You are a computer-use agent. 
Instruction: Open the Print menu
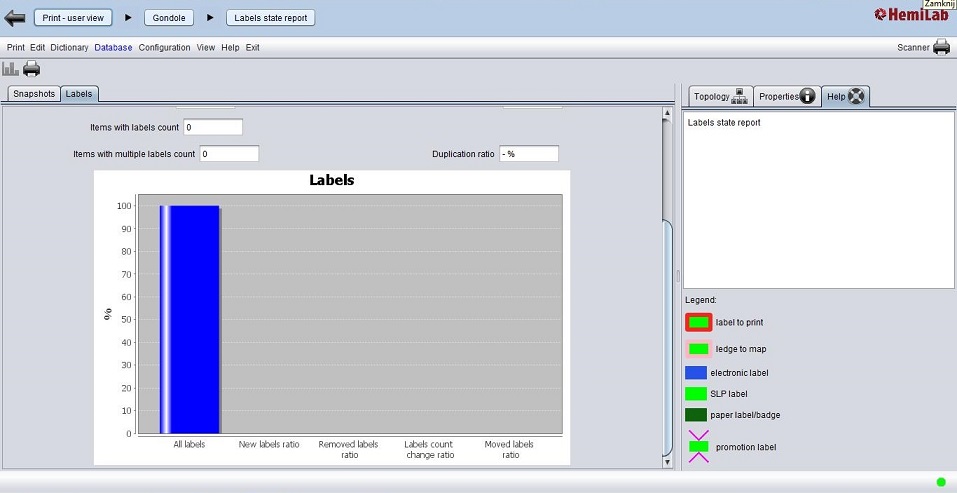pos(16,47)
